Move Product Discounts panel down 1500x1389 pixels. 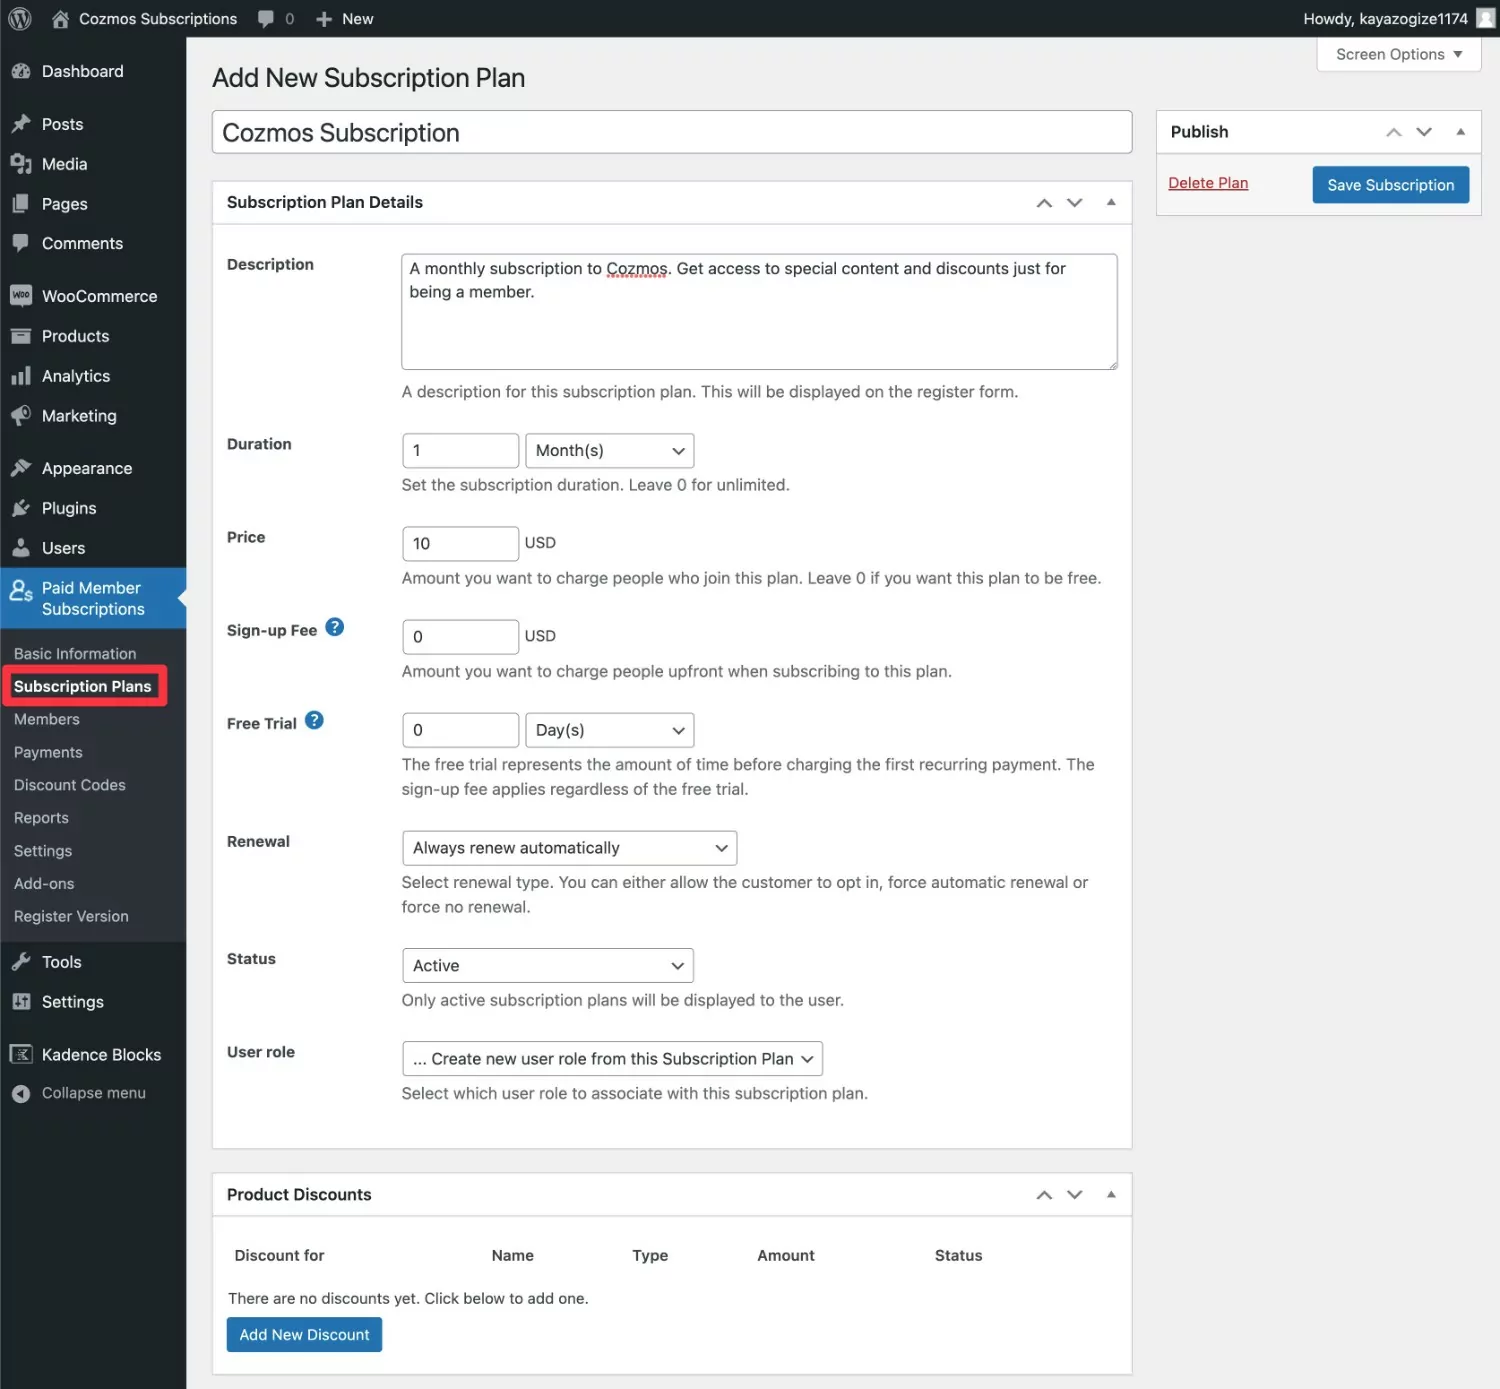1075,1195
